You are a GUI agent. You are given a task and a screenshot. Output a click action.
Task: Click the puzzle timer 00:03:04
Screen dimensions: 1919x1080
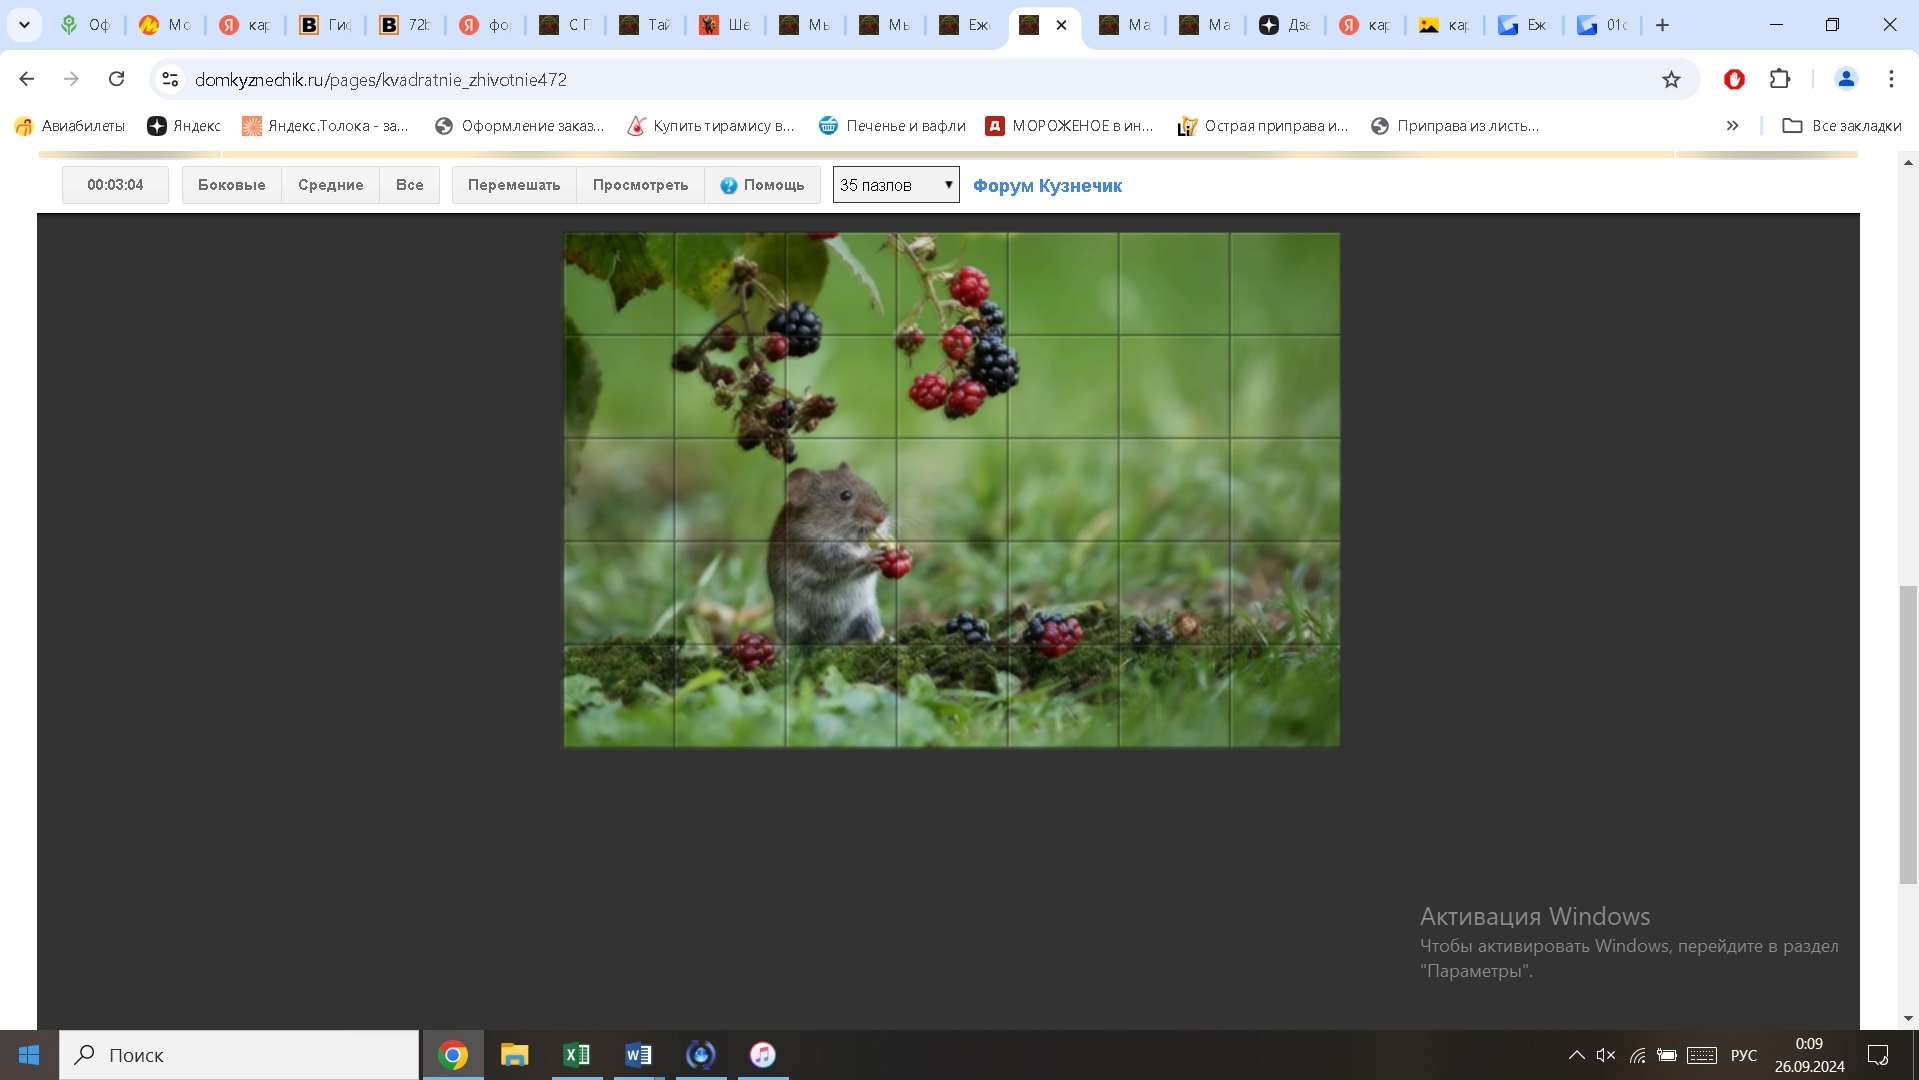[115, 185]
